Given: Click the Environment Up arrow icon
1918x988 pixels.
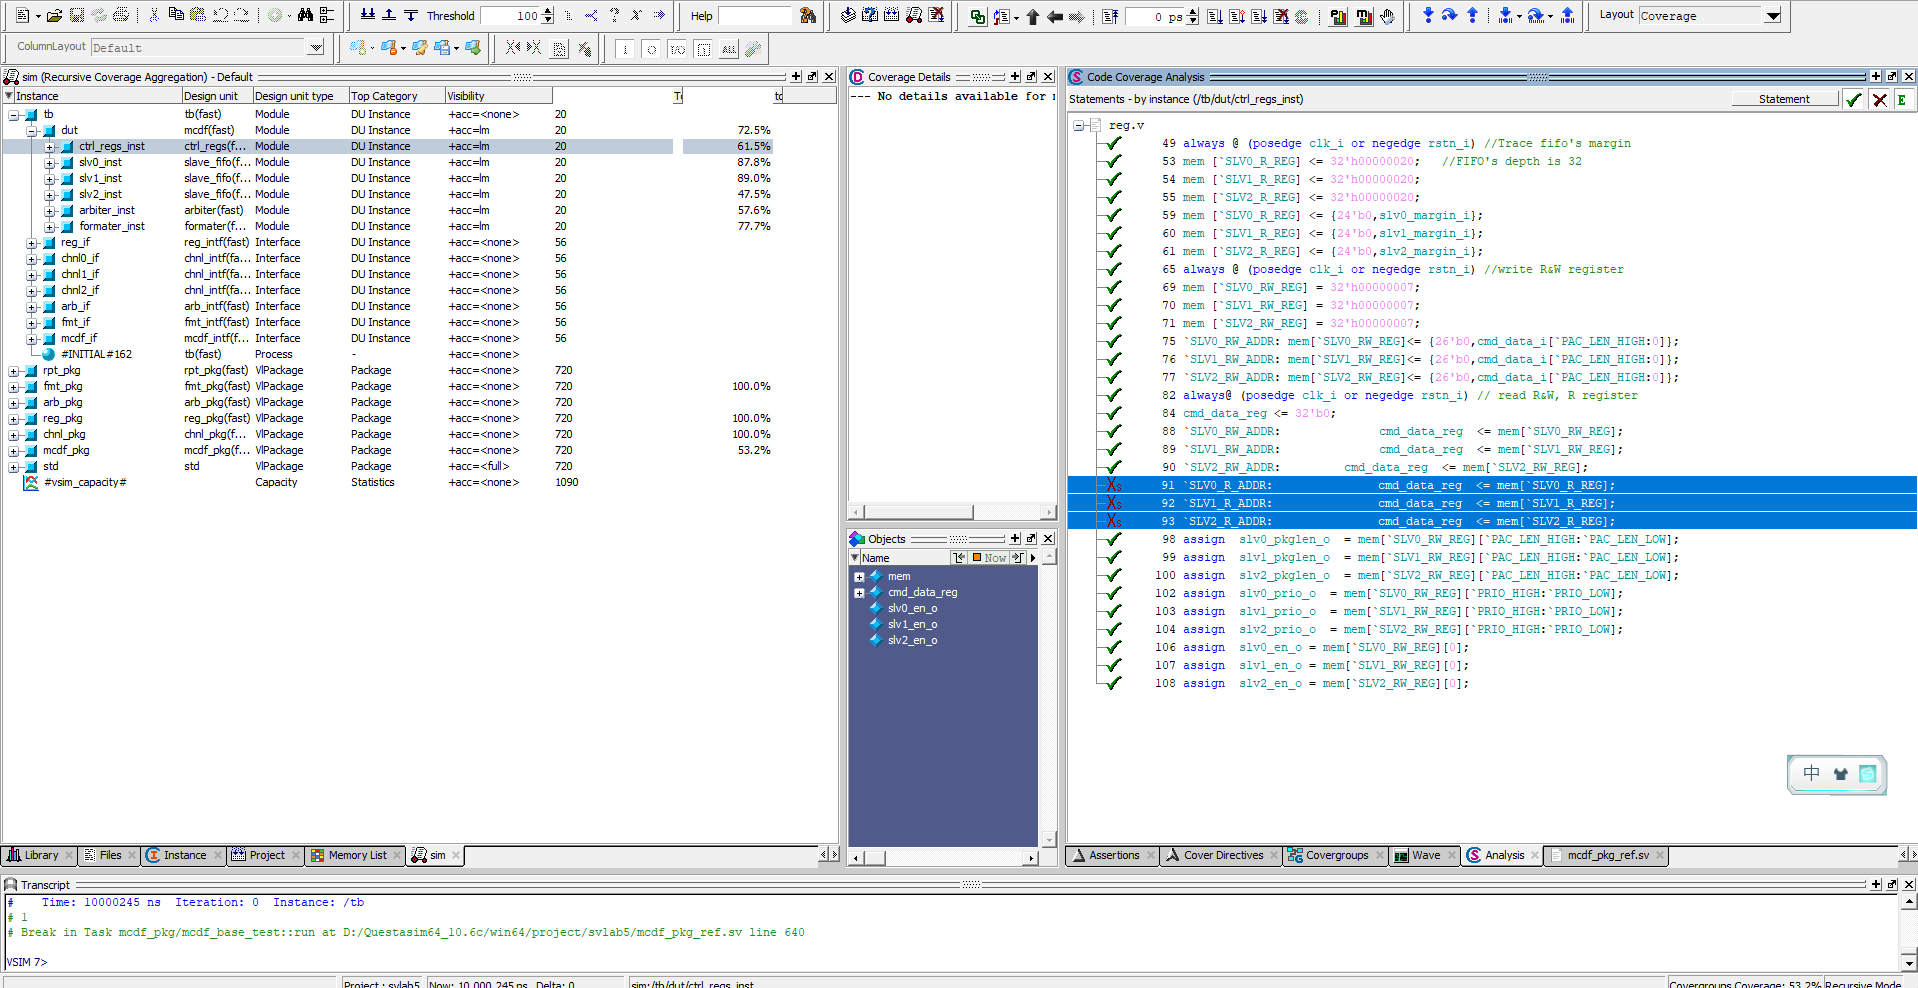Looking at the screenshot, I should [x=1032, y=15].
